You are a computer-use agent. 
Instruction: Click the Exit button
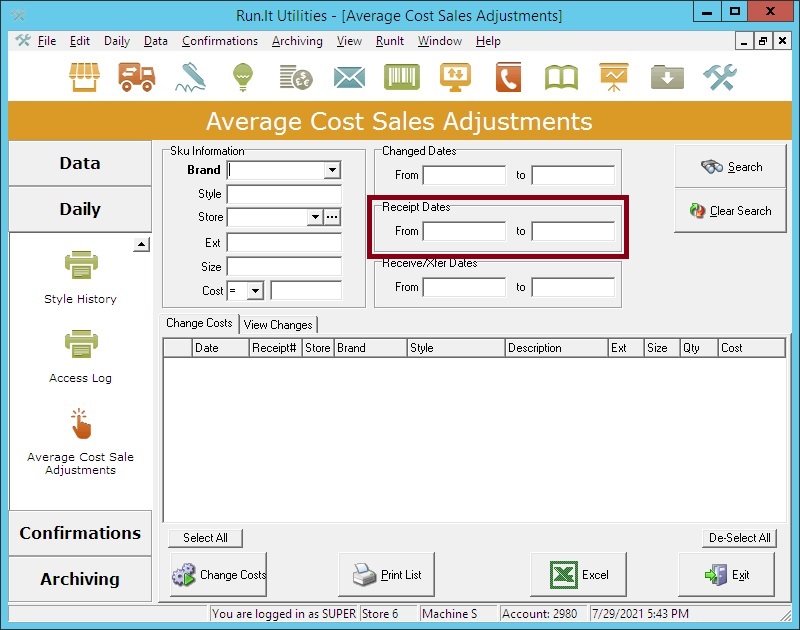click(x=727, y=574)
